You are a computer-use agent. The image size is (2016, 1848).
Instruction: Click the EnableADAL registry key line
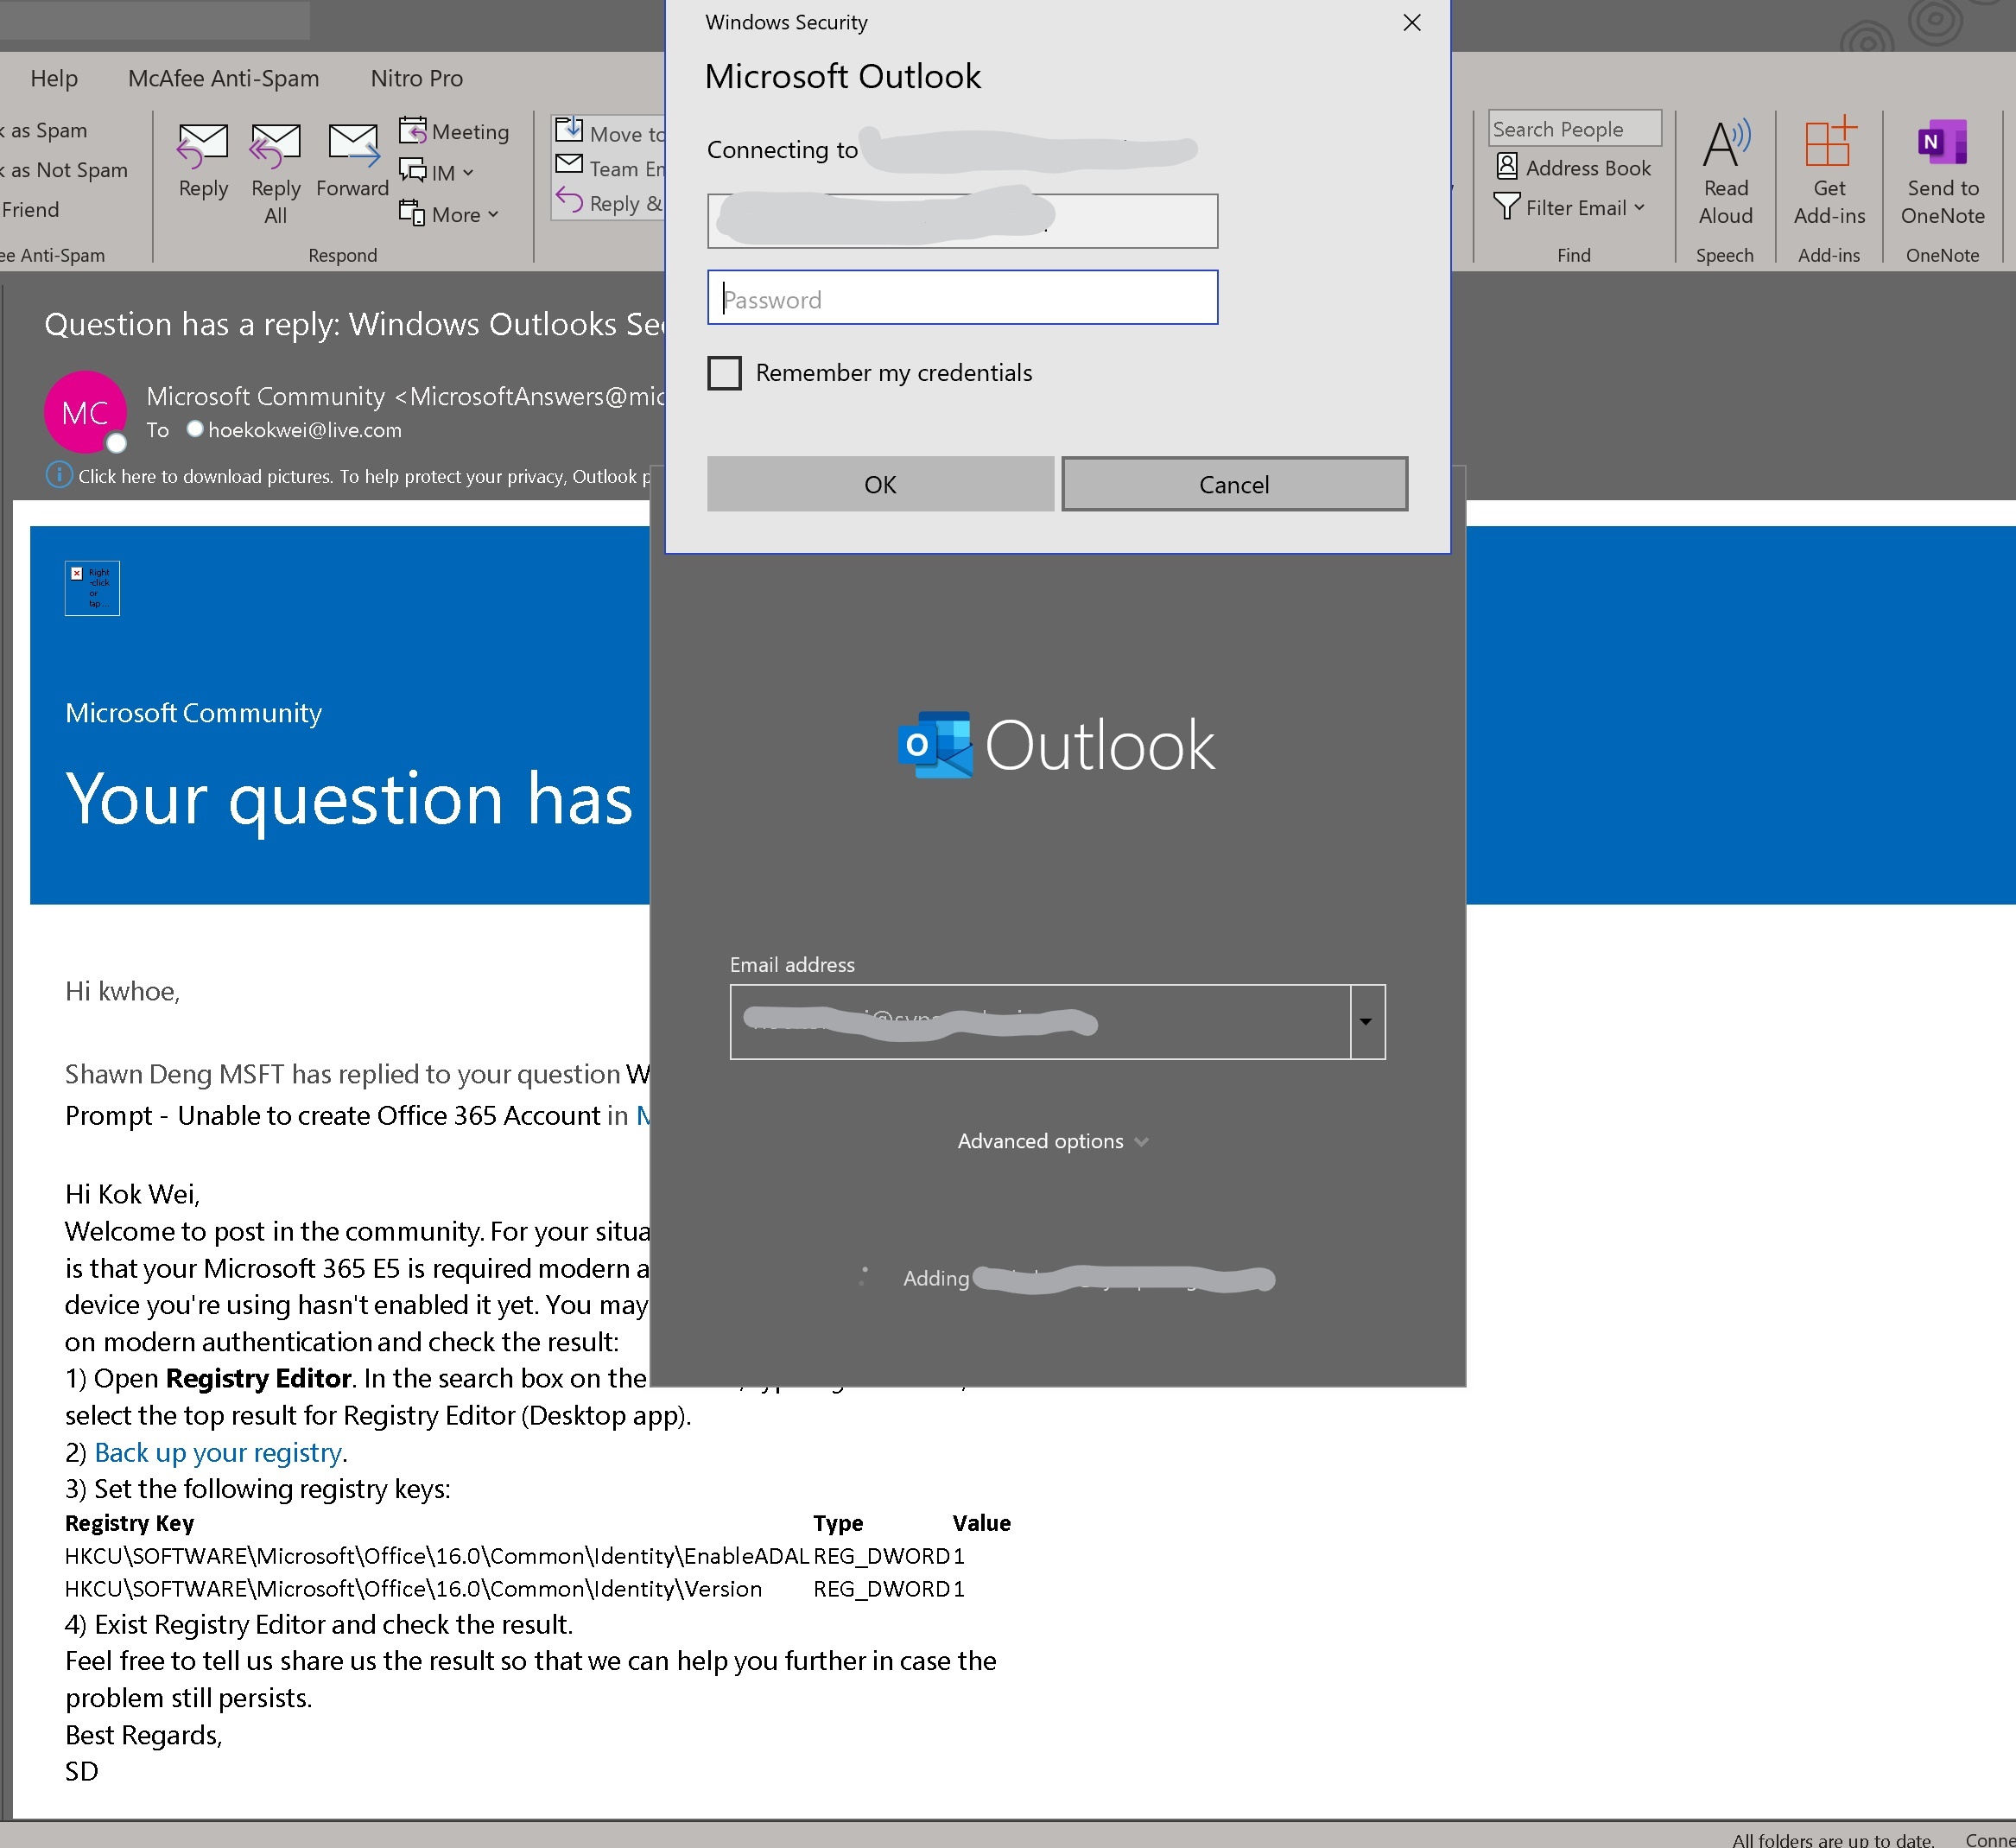click(x=514, y=1555)
